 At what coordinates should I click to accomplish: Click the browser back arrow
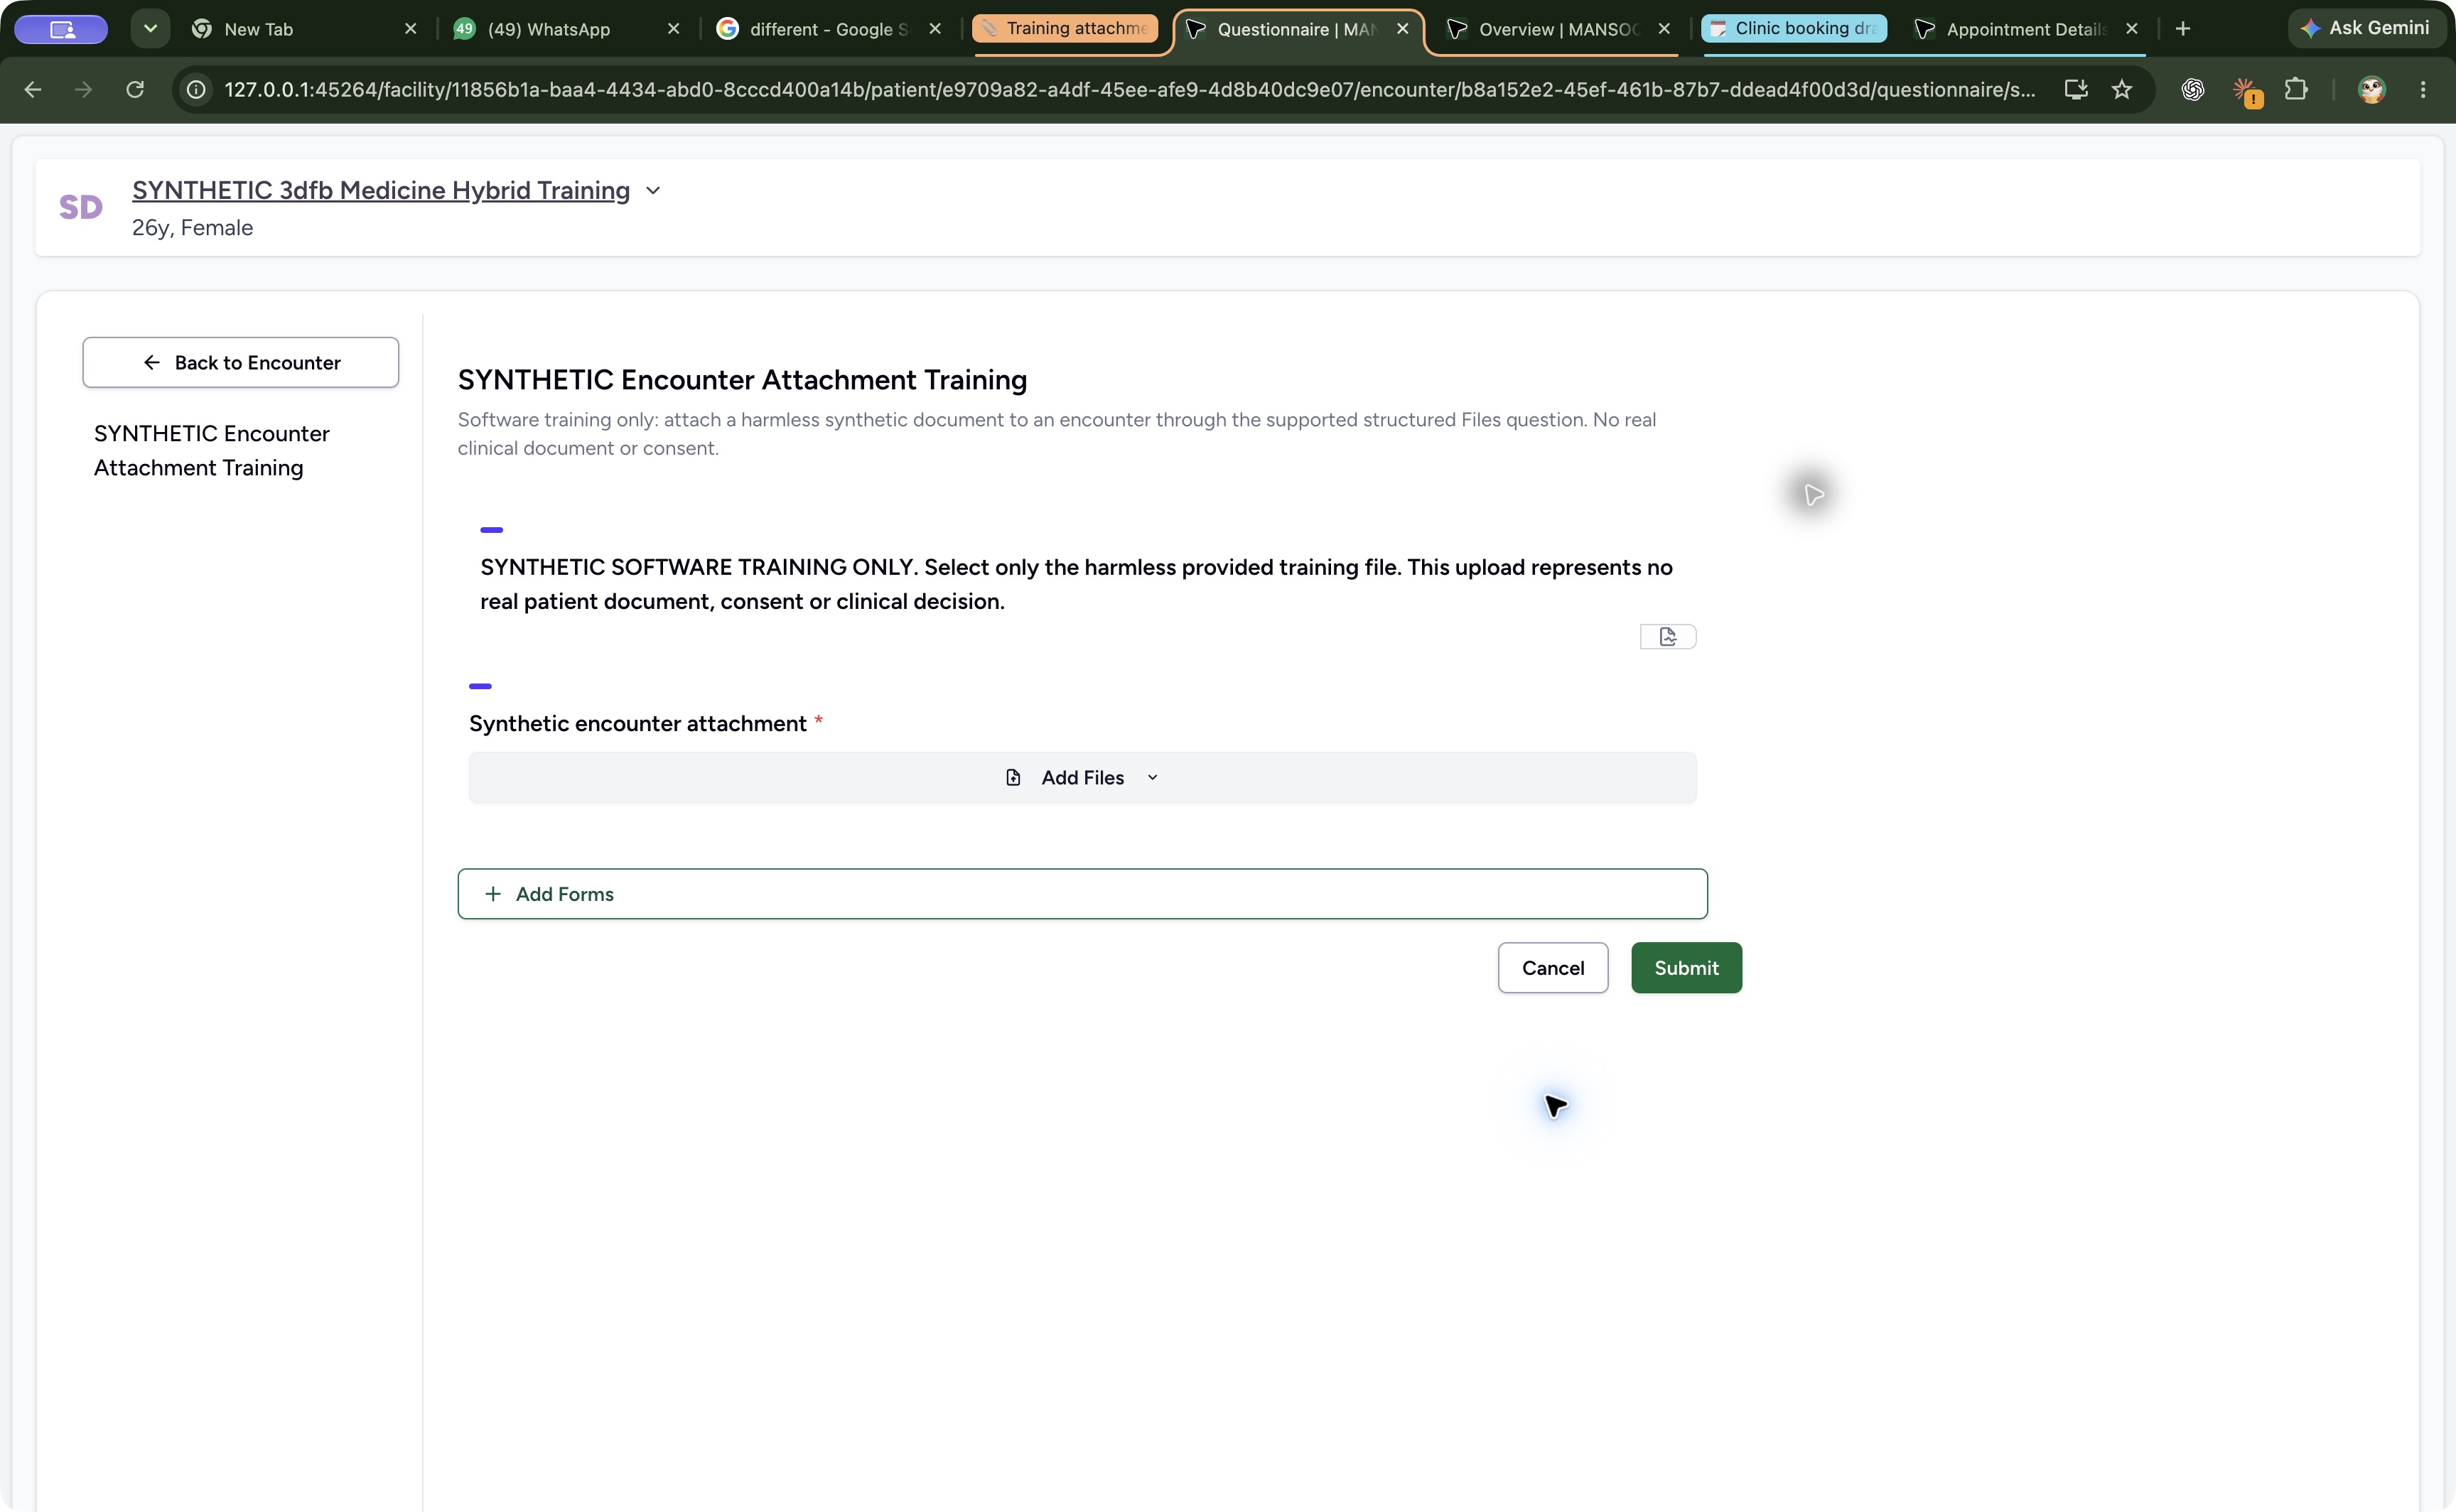click(x=32, y=90)
